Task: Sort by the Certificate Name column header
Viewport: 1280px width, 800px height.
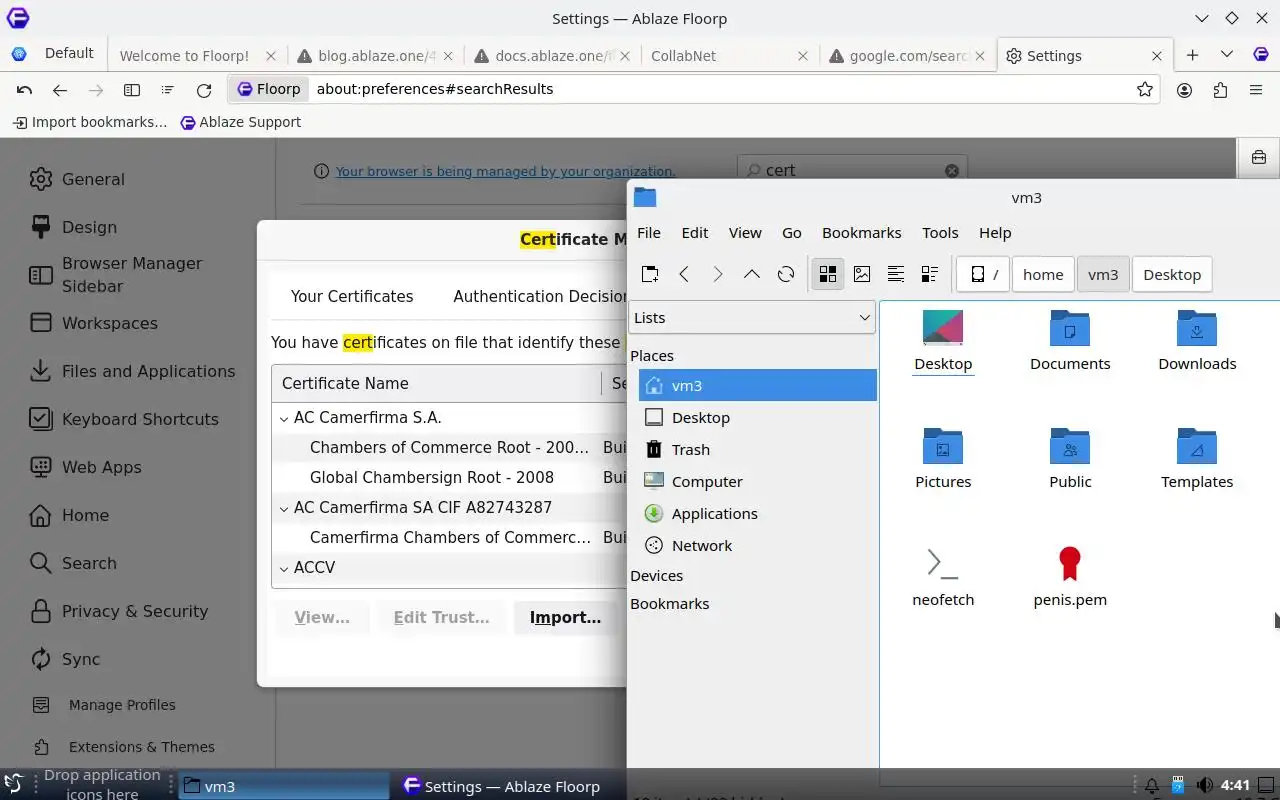Action: pyautogui.click(x=436, y=383)
